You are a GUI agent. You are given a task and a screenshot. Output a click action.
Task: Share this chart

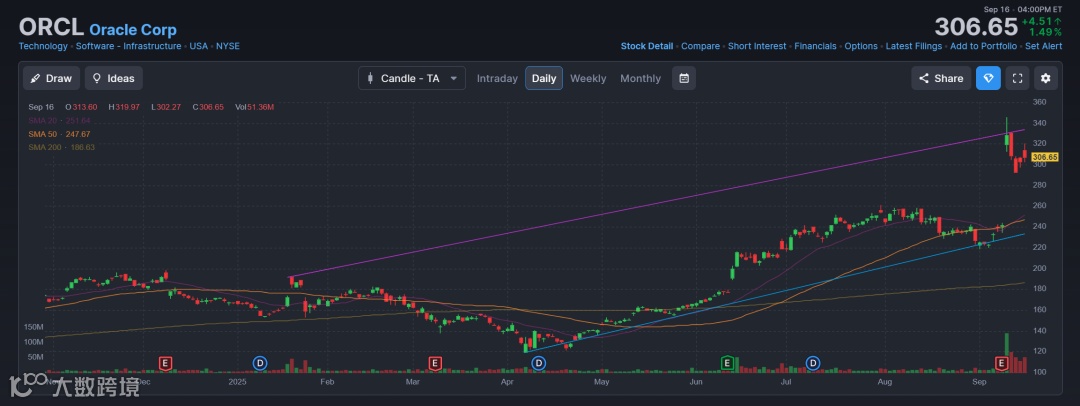(x=941, y=78)
